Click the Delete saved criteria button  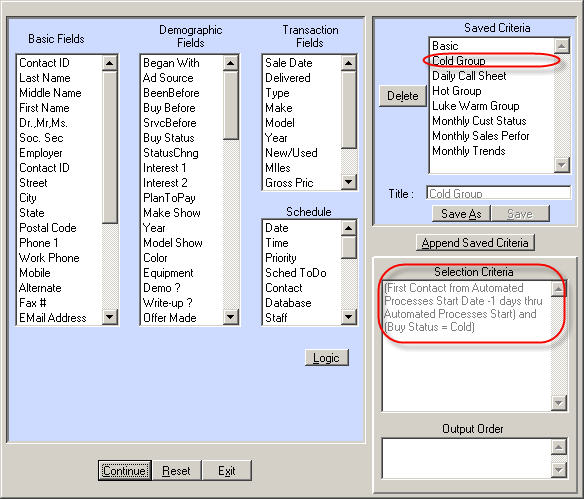(402, 96)
